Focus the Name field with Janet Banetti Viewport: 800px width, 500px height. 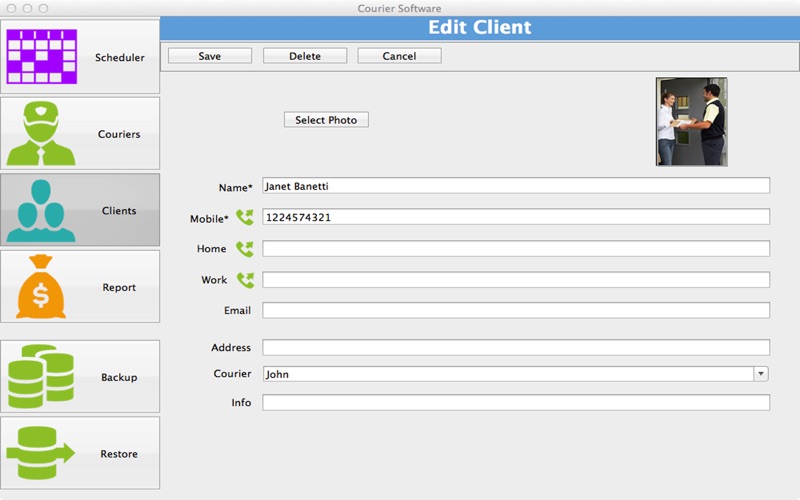[x=516, y=186]
